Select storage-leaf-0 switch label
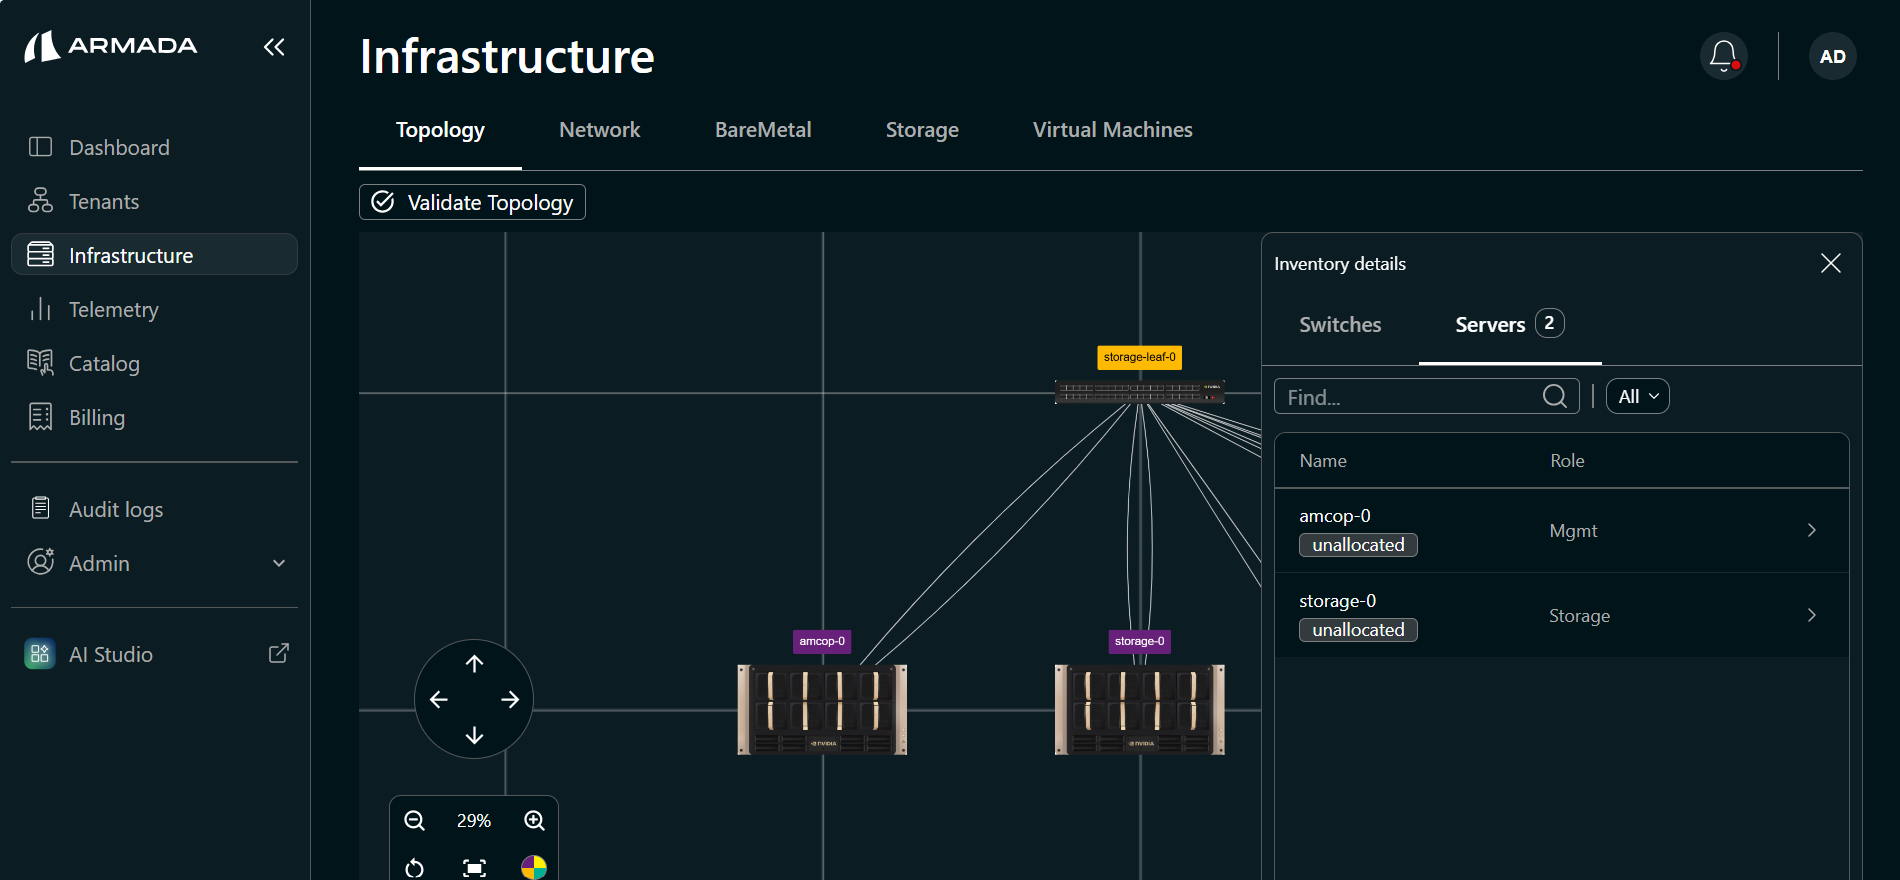1900x880 pixels. [x=1139, y=357]
